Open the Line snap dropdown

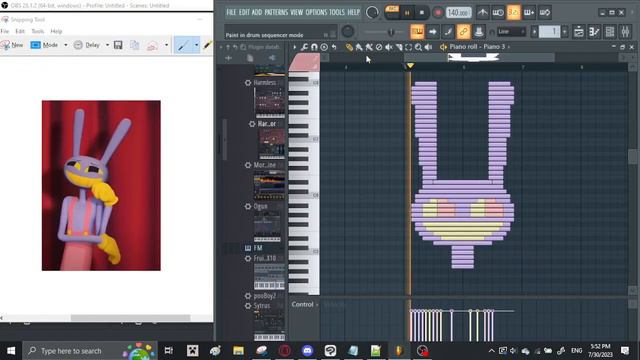tap(511, 31)
